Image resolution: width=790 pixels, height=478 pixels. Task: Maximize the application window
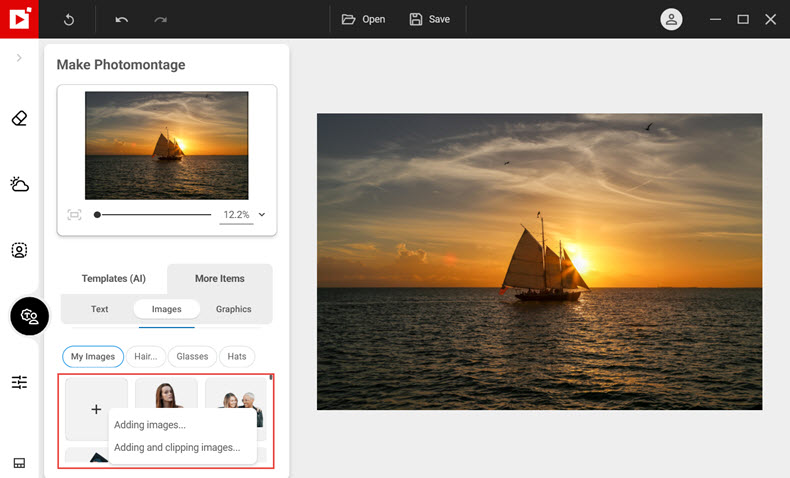(x=743, y=19)
